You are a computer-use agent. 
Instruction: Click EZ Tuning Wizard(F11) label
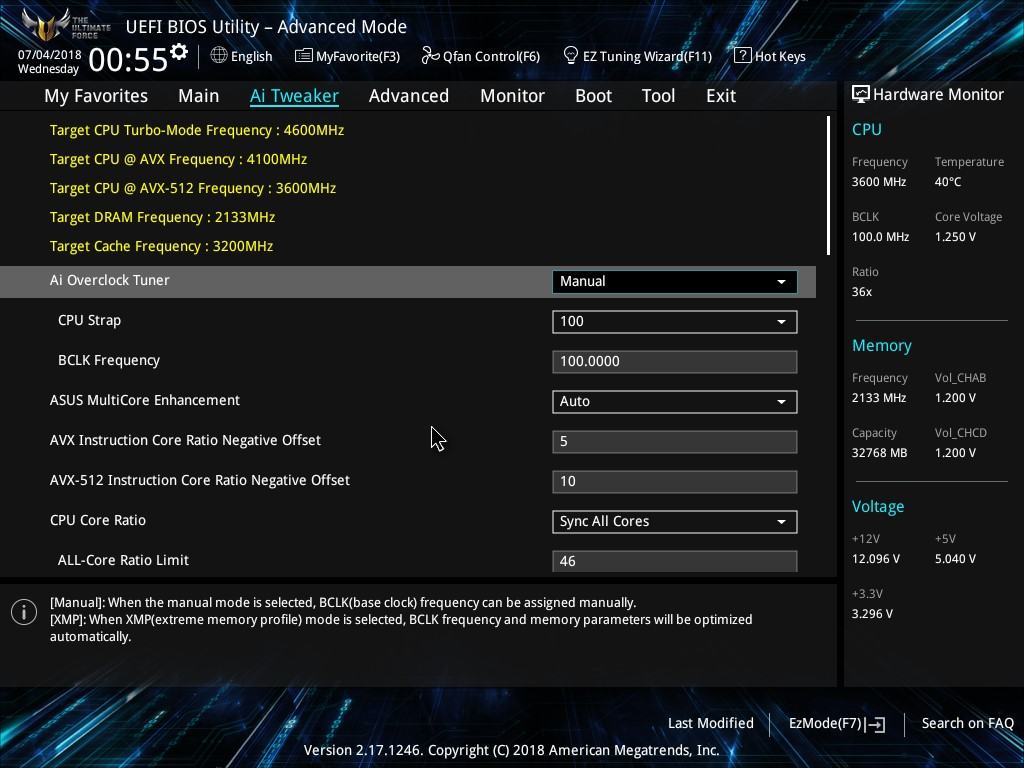click(647, 56)
